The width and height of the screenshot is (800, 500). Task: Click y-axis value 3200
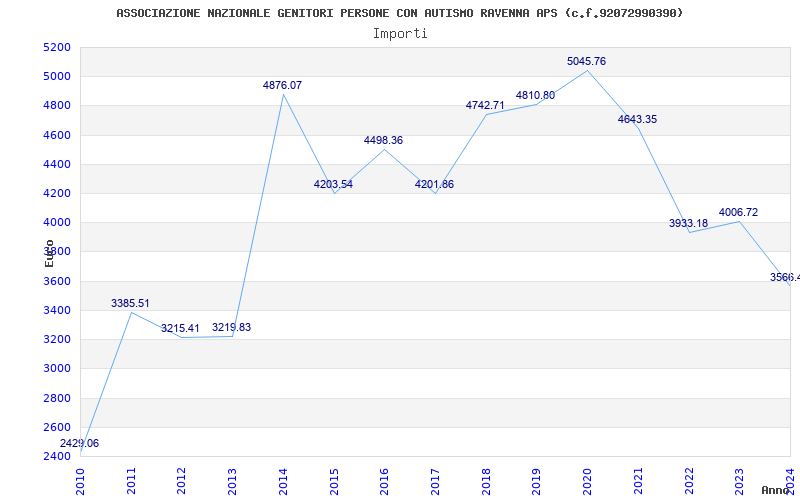point(58,339)
